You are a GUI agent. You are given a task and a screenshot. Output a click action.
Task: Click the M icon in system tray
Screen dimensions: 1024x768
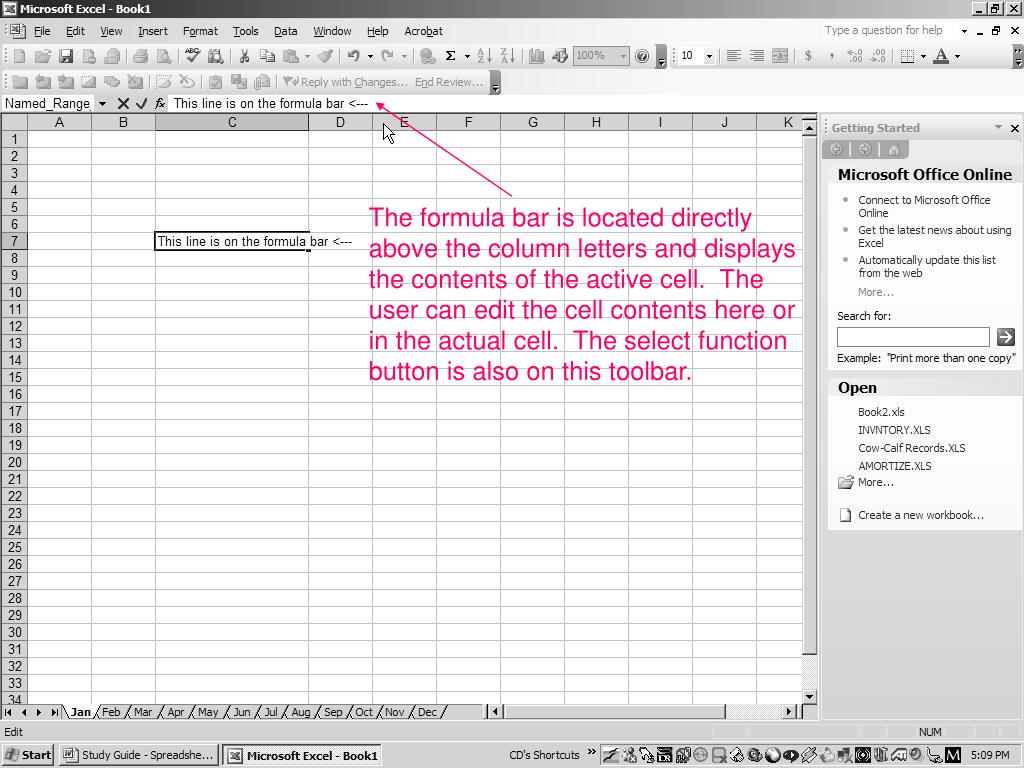coord(953,756)
